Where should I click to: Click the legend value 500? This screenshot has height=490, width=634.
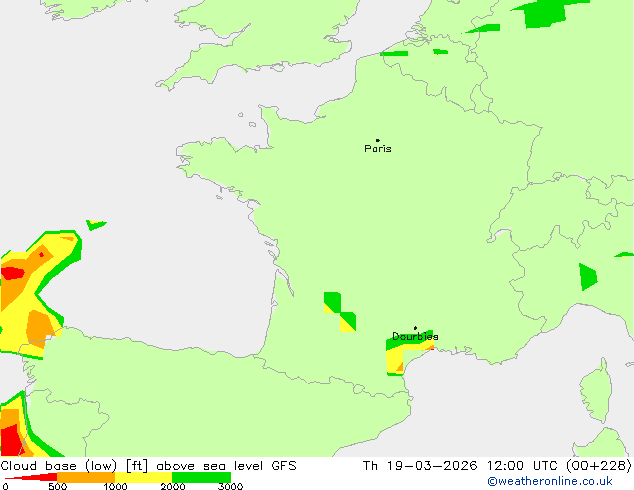pos(57,486)
